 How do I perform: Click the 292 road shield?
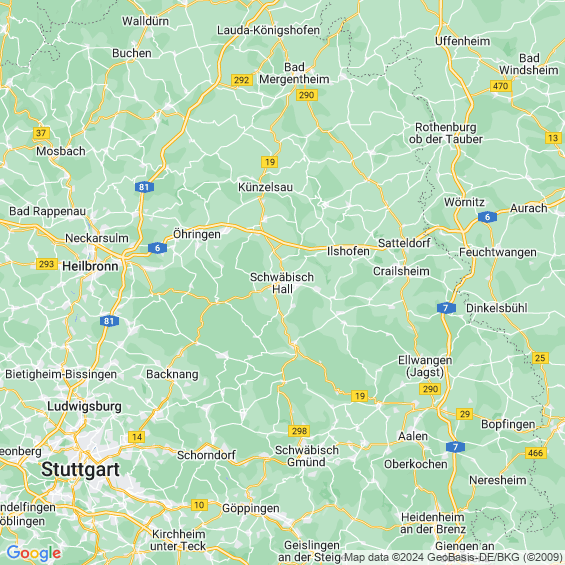[x=241, y=80]
